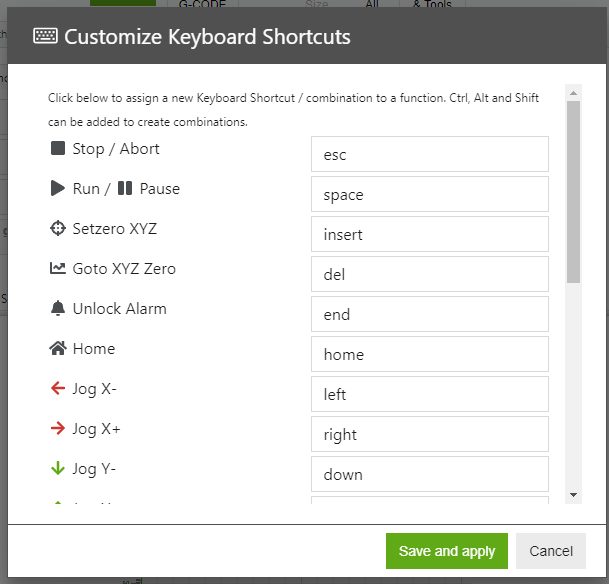Click the keyboard icon in dialog title
Viewport: 609px width, 584px height.
click(x=45, y=37)
